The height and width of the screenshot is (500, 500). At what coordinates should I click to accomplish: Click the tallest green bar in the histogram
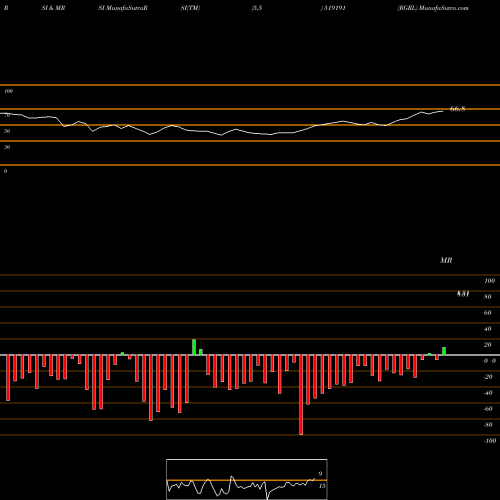pos(194,347)
